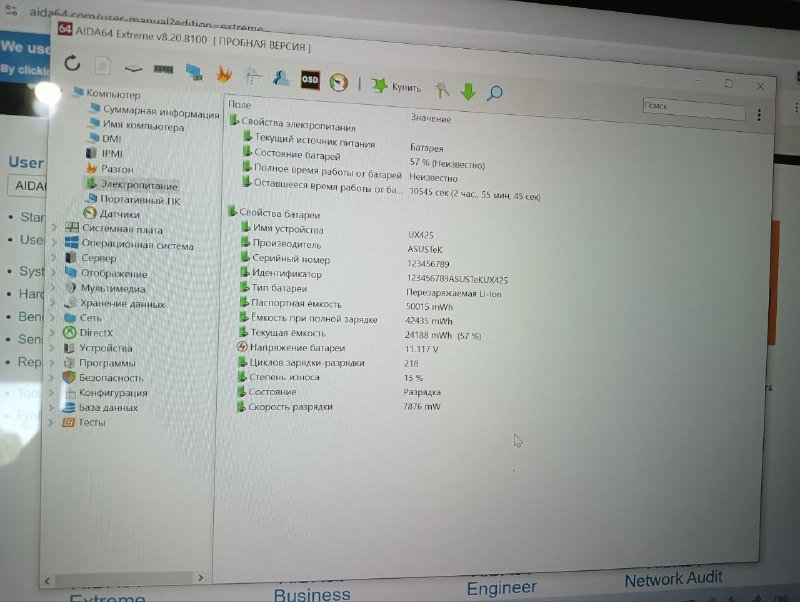
Task: Click the Значение column header
Action: (x=430, y=118)
